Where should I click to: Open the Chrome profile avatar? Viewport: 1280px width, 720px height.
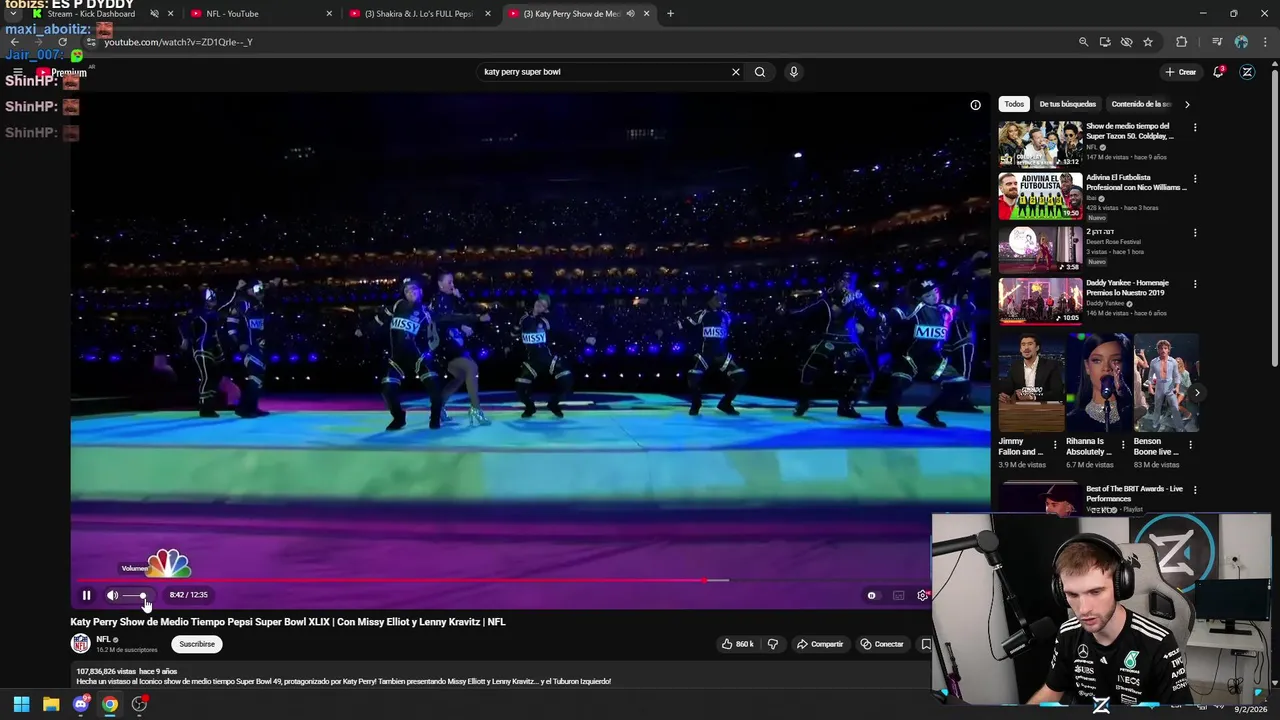click(x=1241, y=42)
